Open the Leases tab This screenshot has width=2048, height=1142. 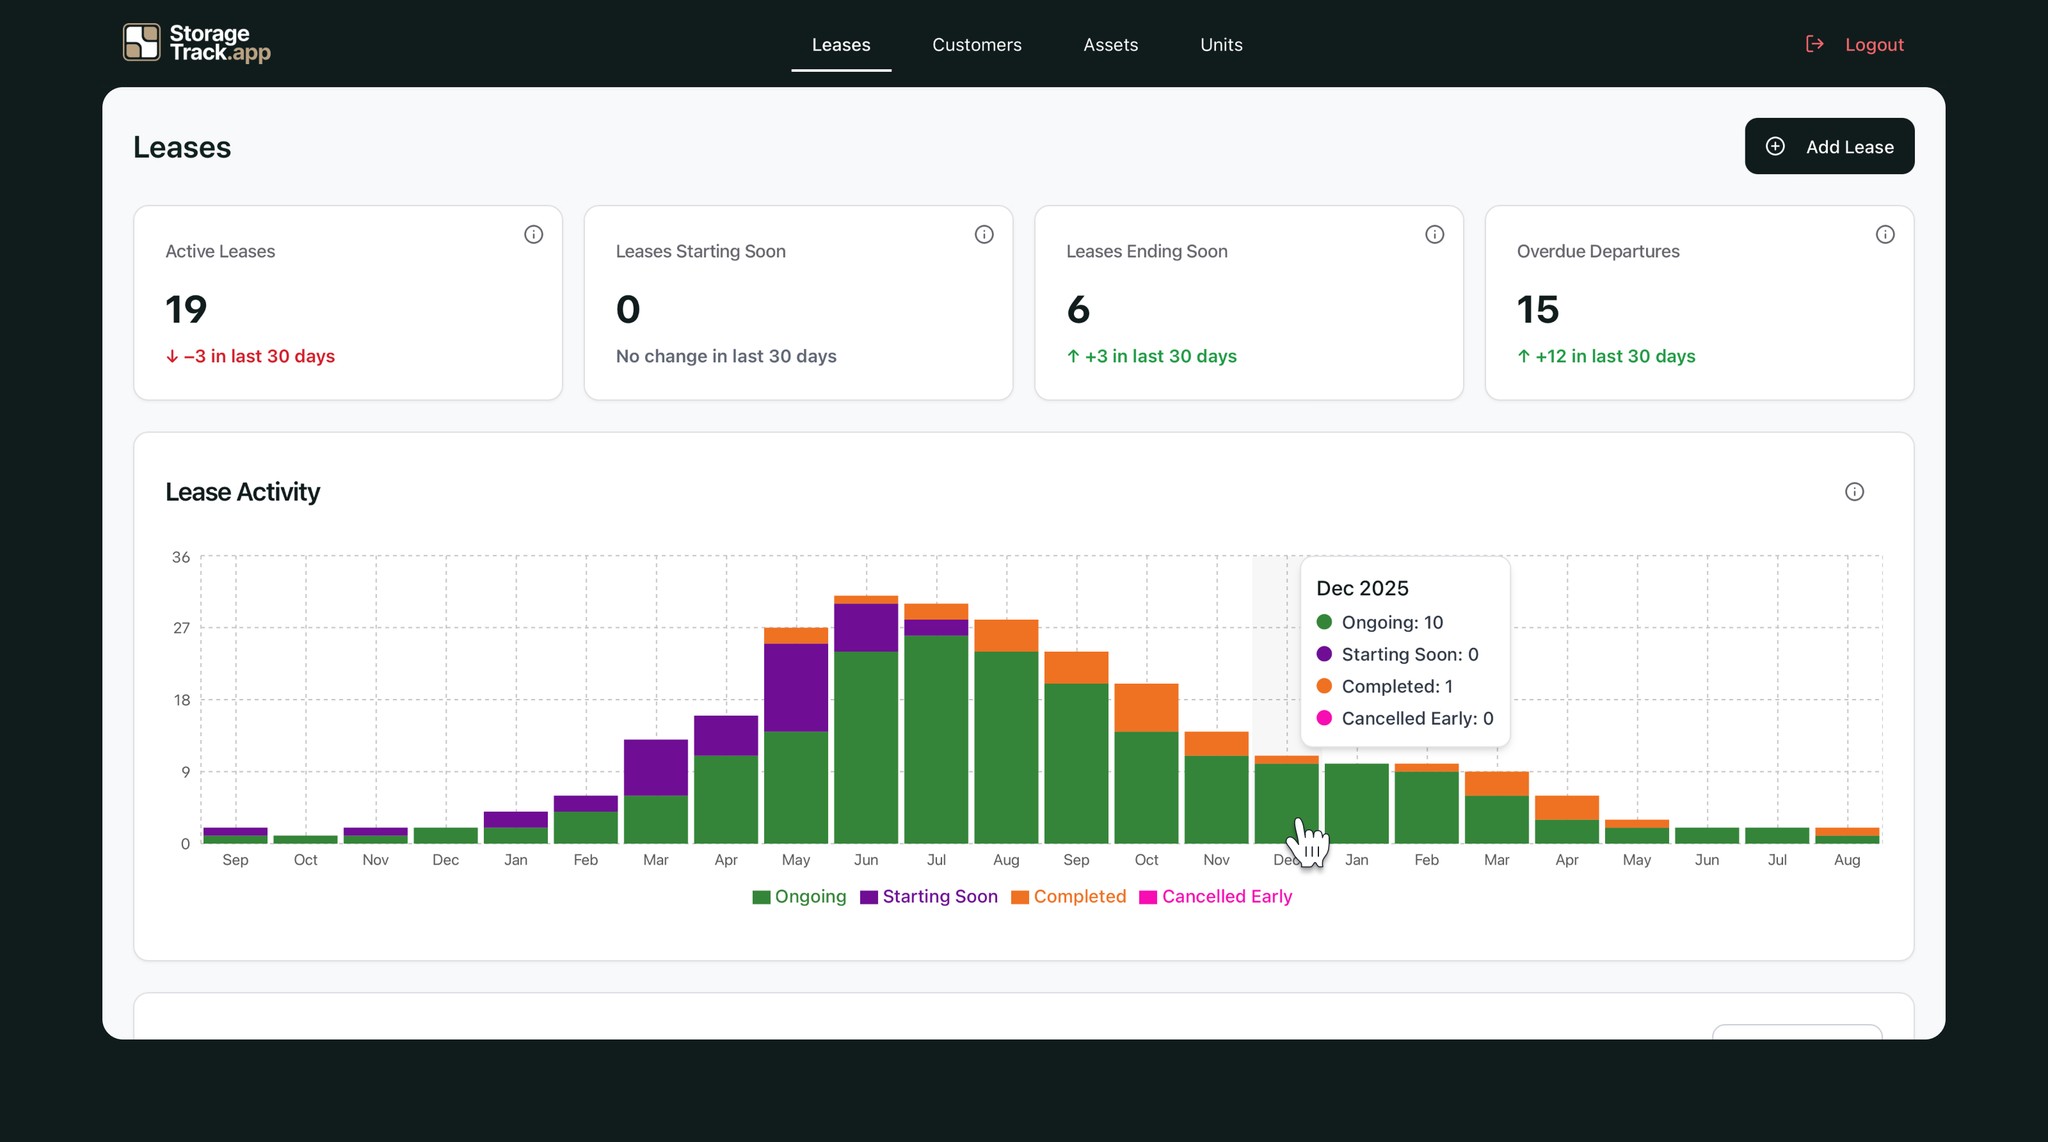841,45
